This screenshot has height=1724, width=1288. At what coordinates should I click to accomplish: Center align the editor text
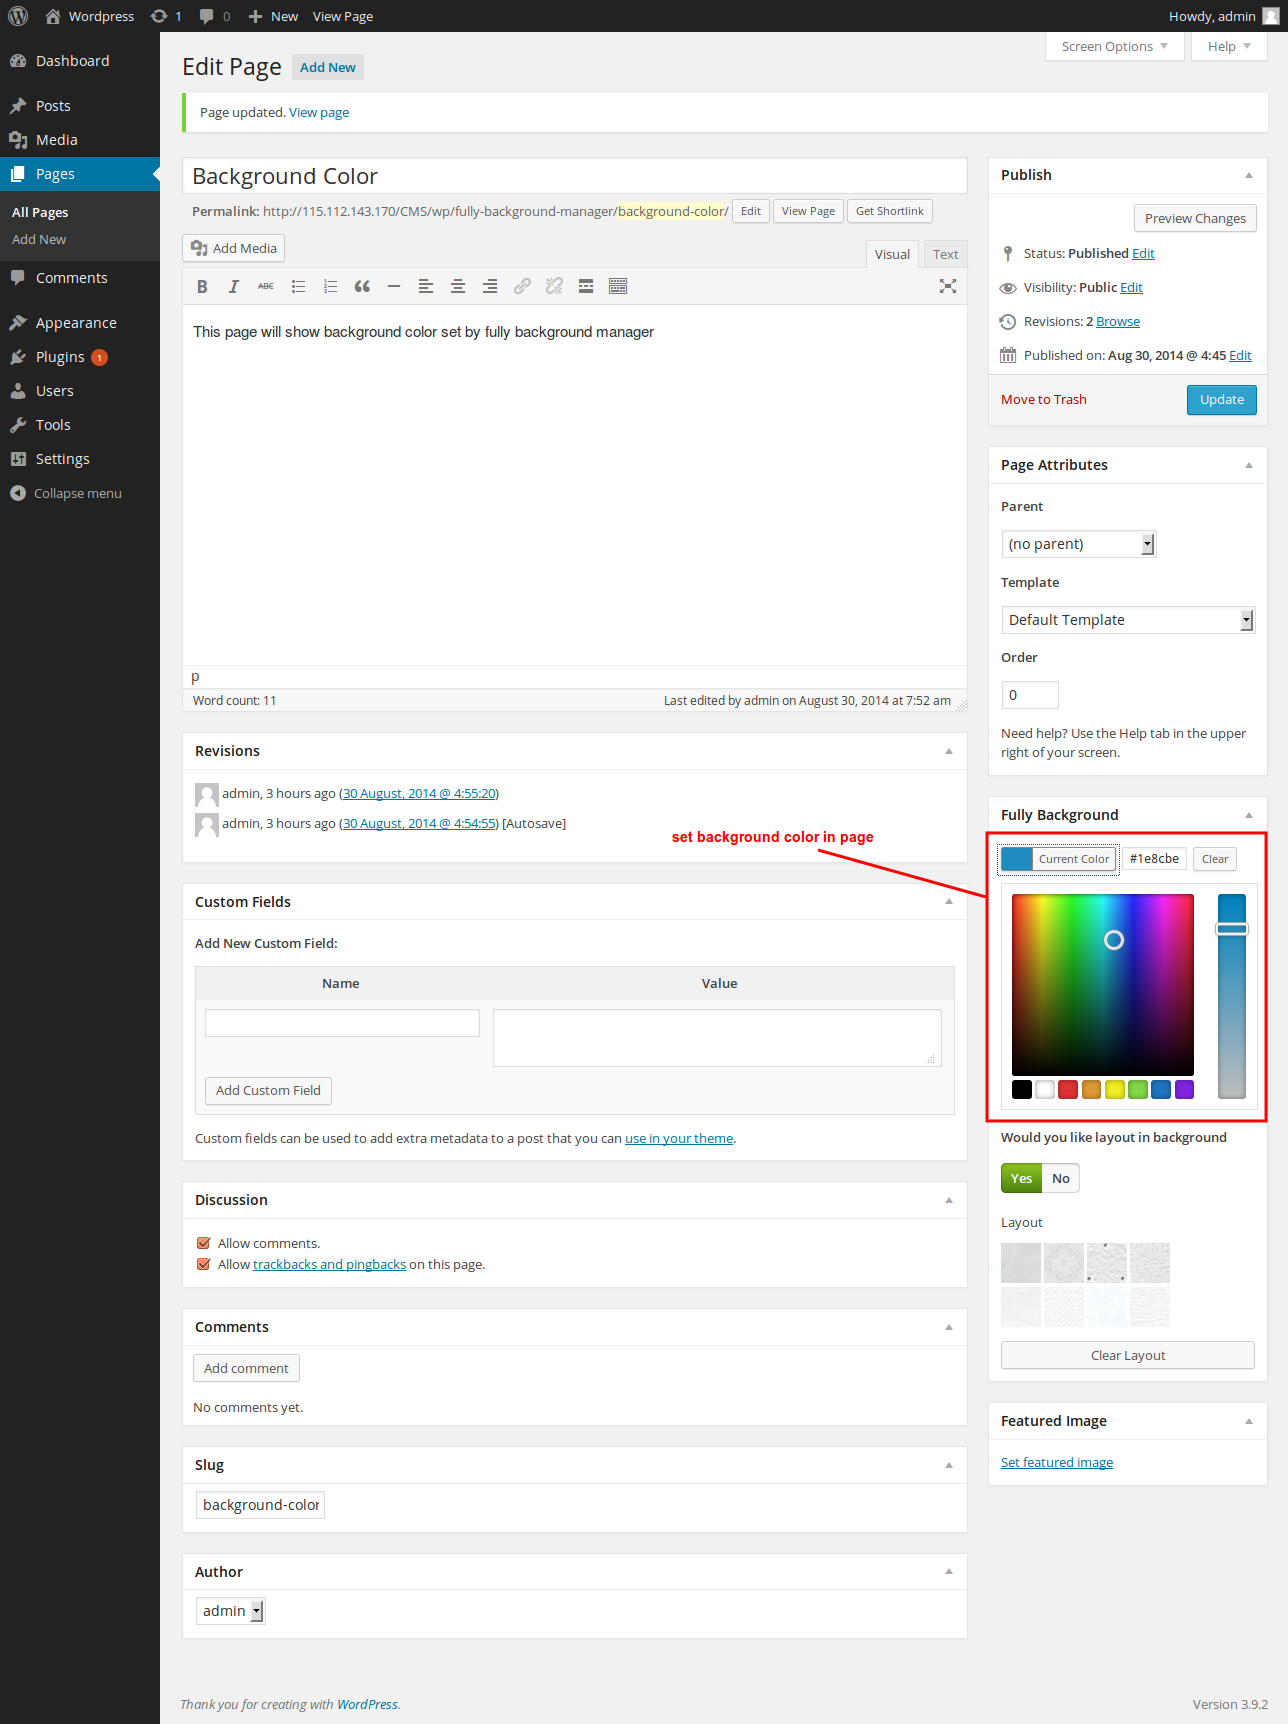(x=458, y=287)
